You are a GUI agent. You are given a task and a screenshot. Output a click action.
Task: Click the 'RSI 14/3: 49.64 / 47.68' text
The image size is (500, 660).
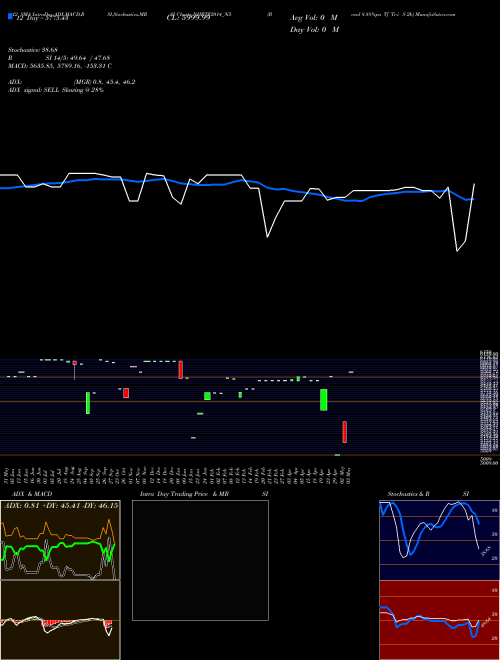59,58
